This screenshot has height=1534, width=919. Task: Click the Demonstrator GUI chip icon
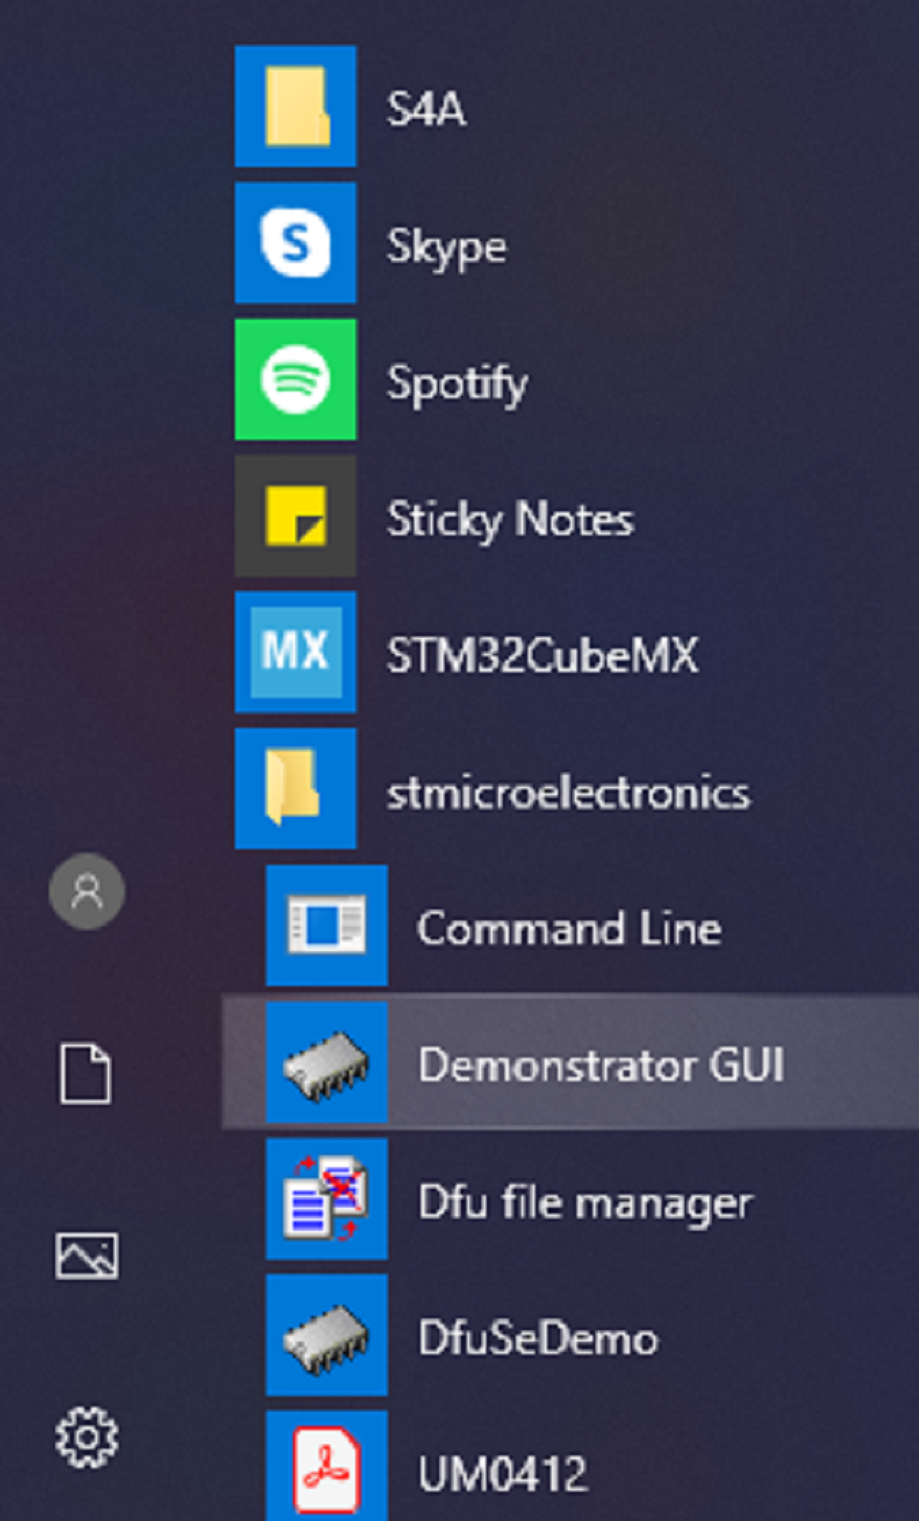(x=326, y=1063)
